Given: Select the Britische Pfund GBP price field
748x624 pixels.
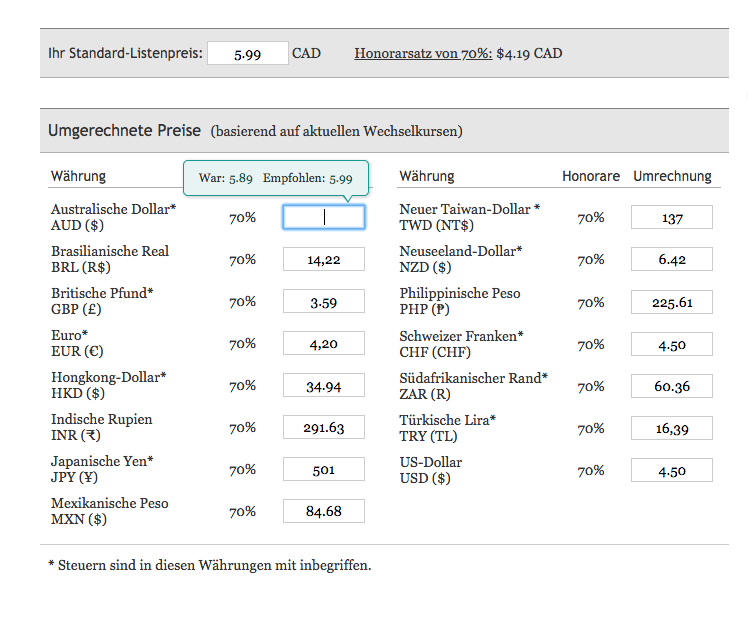Looking at the screenshot, I should click(x=323, y=302).
